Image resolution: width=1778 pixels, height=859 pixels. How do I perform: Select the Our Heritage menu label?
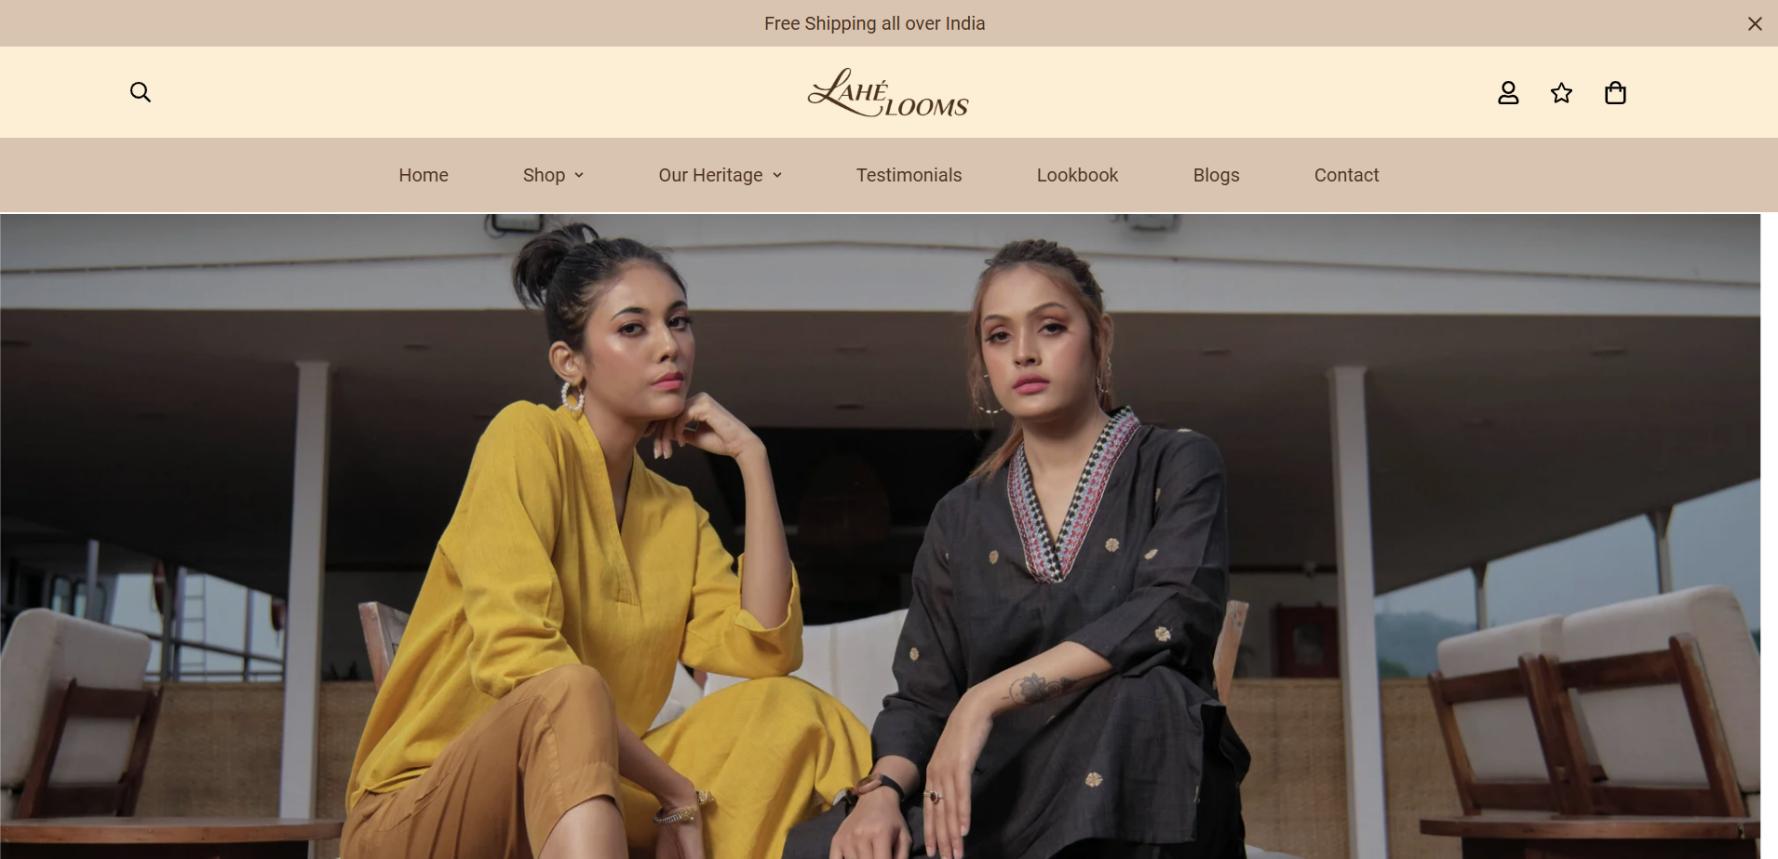(710, 175)
